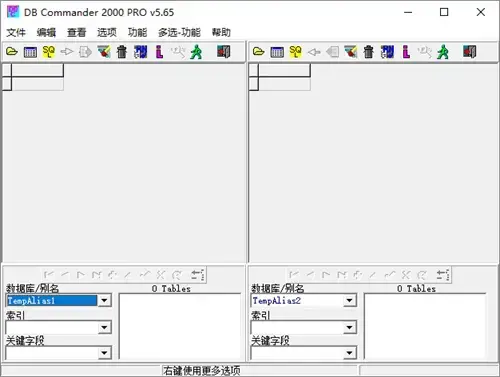Open the 查看 menu
This screenshot has height=377, width=500.
click(x=77, y=32)
